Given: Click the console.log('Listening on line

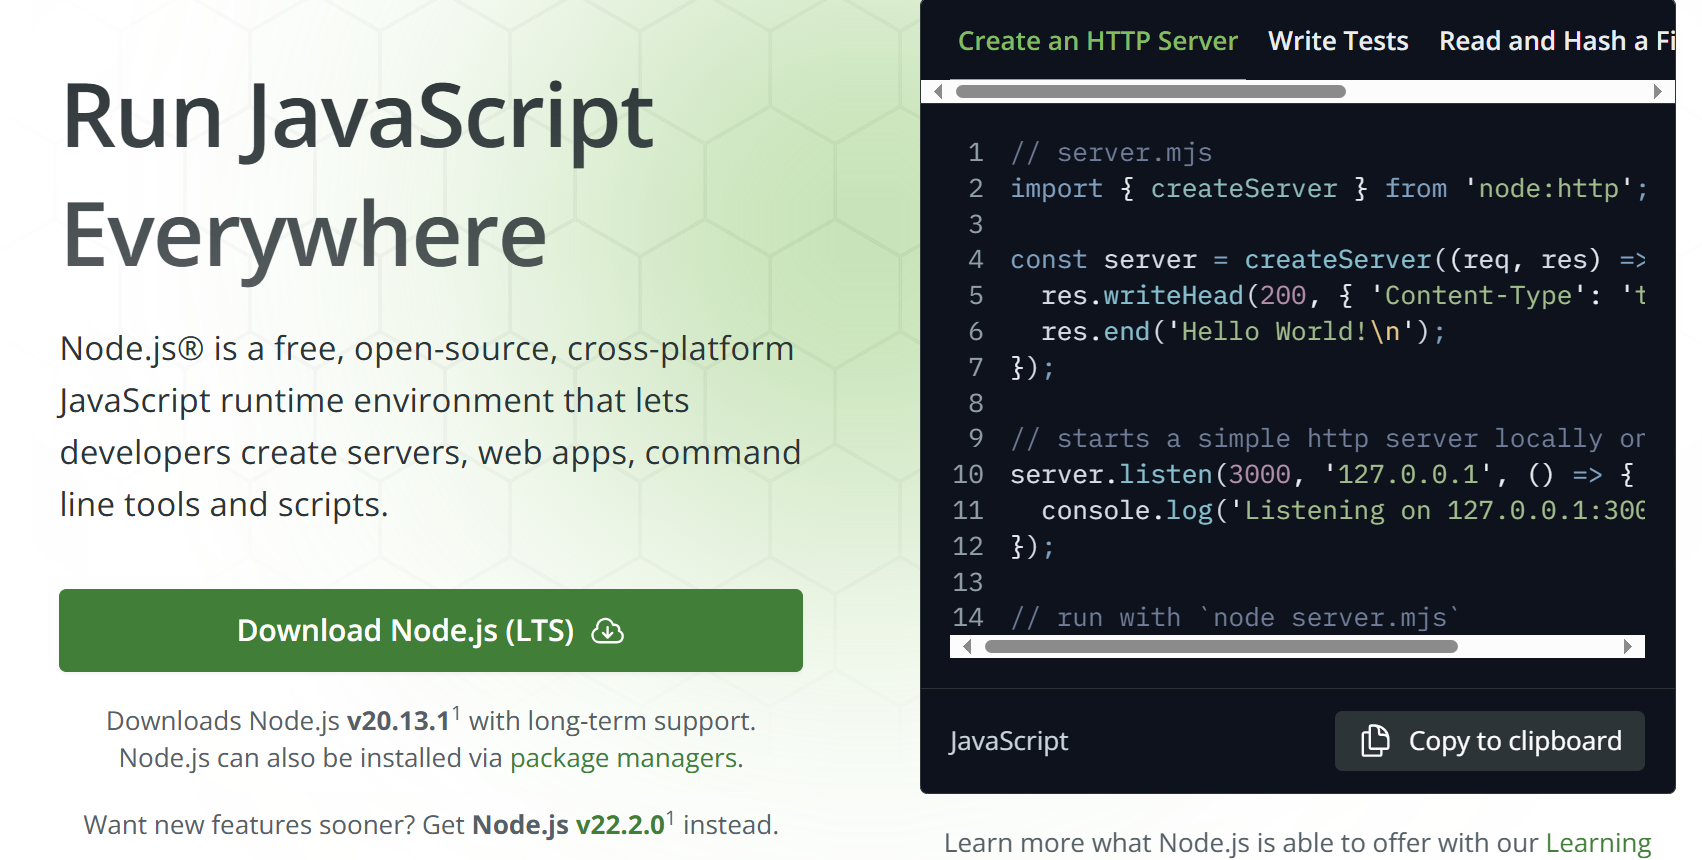Looking at the screenshot, I should tap(1343, 511).
